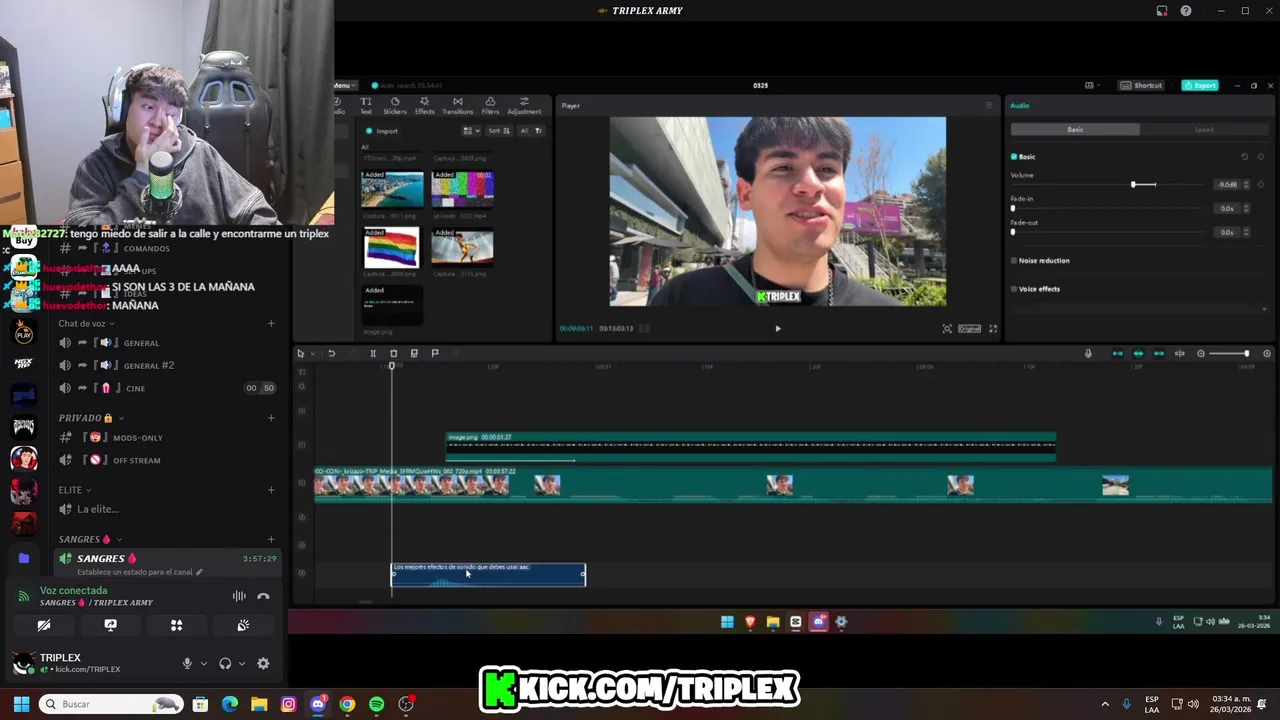
Task: Click the timeline freeze/crop icon beside delete
Action: pyautogui.click(x=414, y=353)
